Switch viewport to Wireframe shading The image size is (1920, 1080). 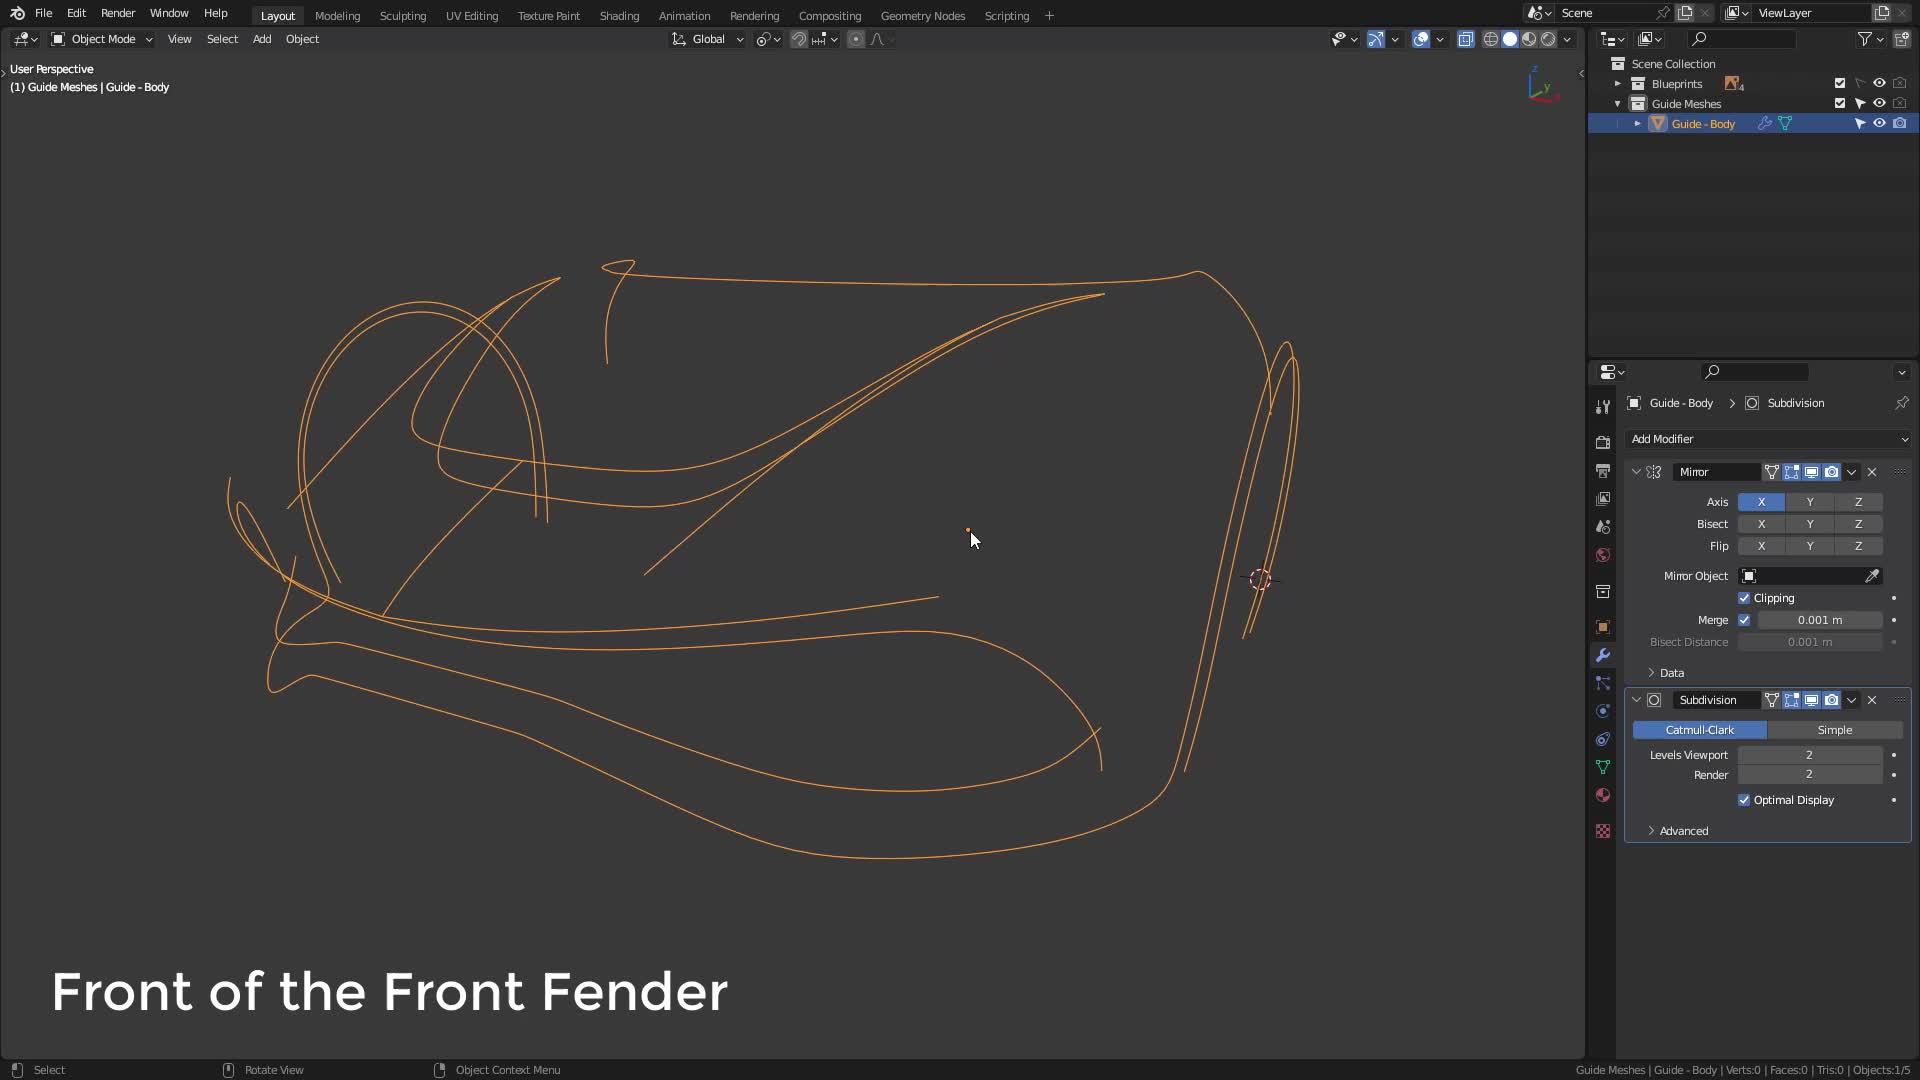(1491, 39)
